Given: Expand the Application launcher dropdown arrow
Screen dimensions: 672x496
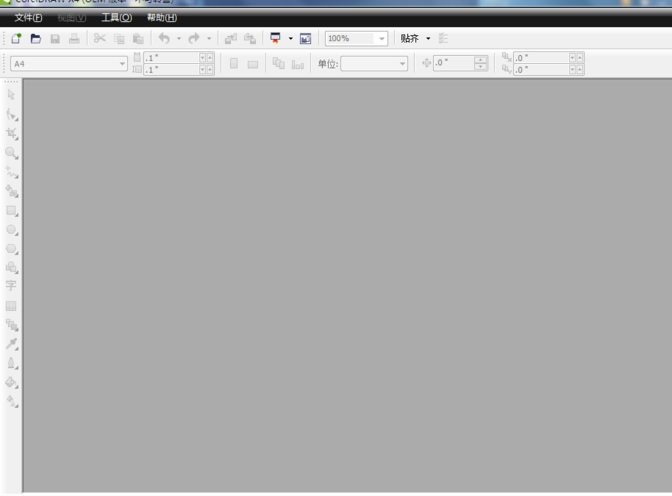Looking at the screenshot, I should click(291, 39).
